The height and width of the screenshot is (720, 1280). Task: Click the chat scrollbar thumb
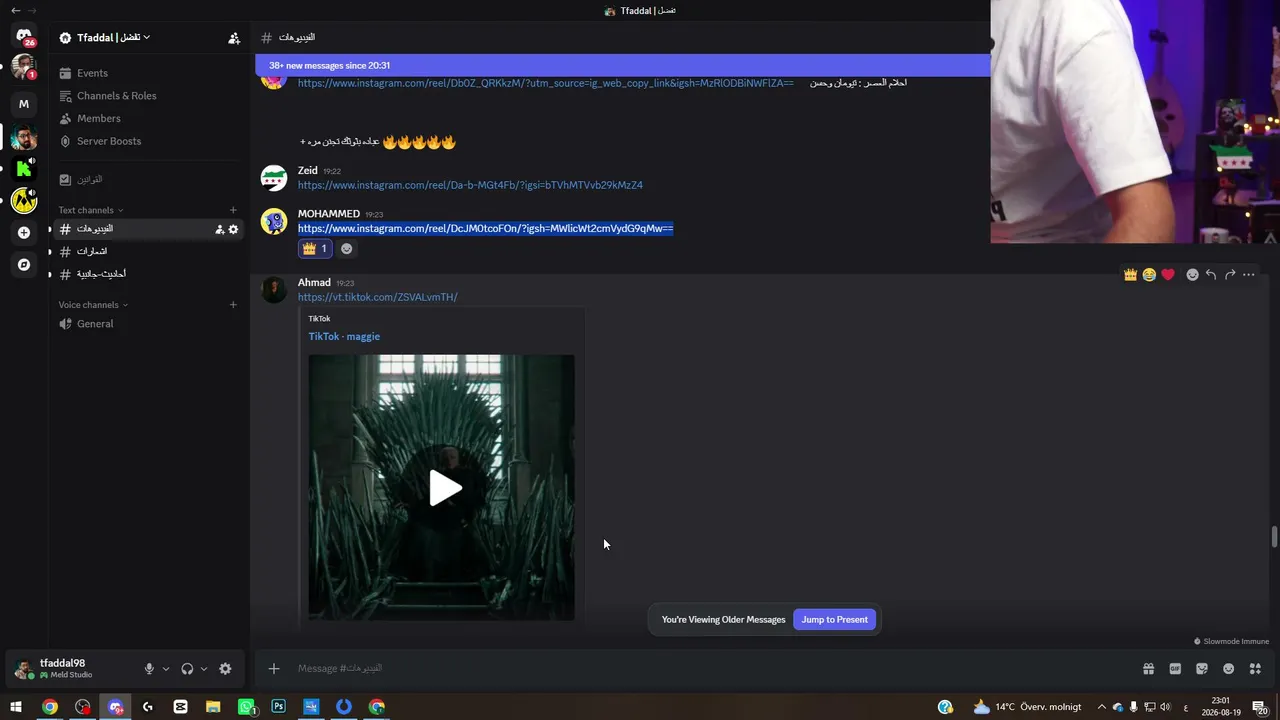(x=1274, y=537)
